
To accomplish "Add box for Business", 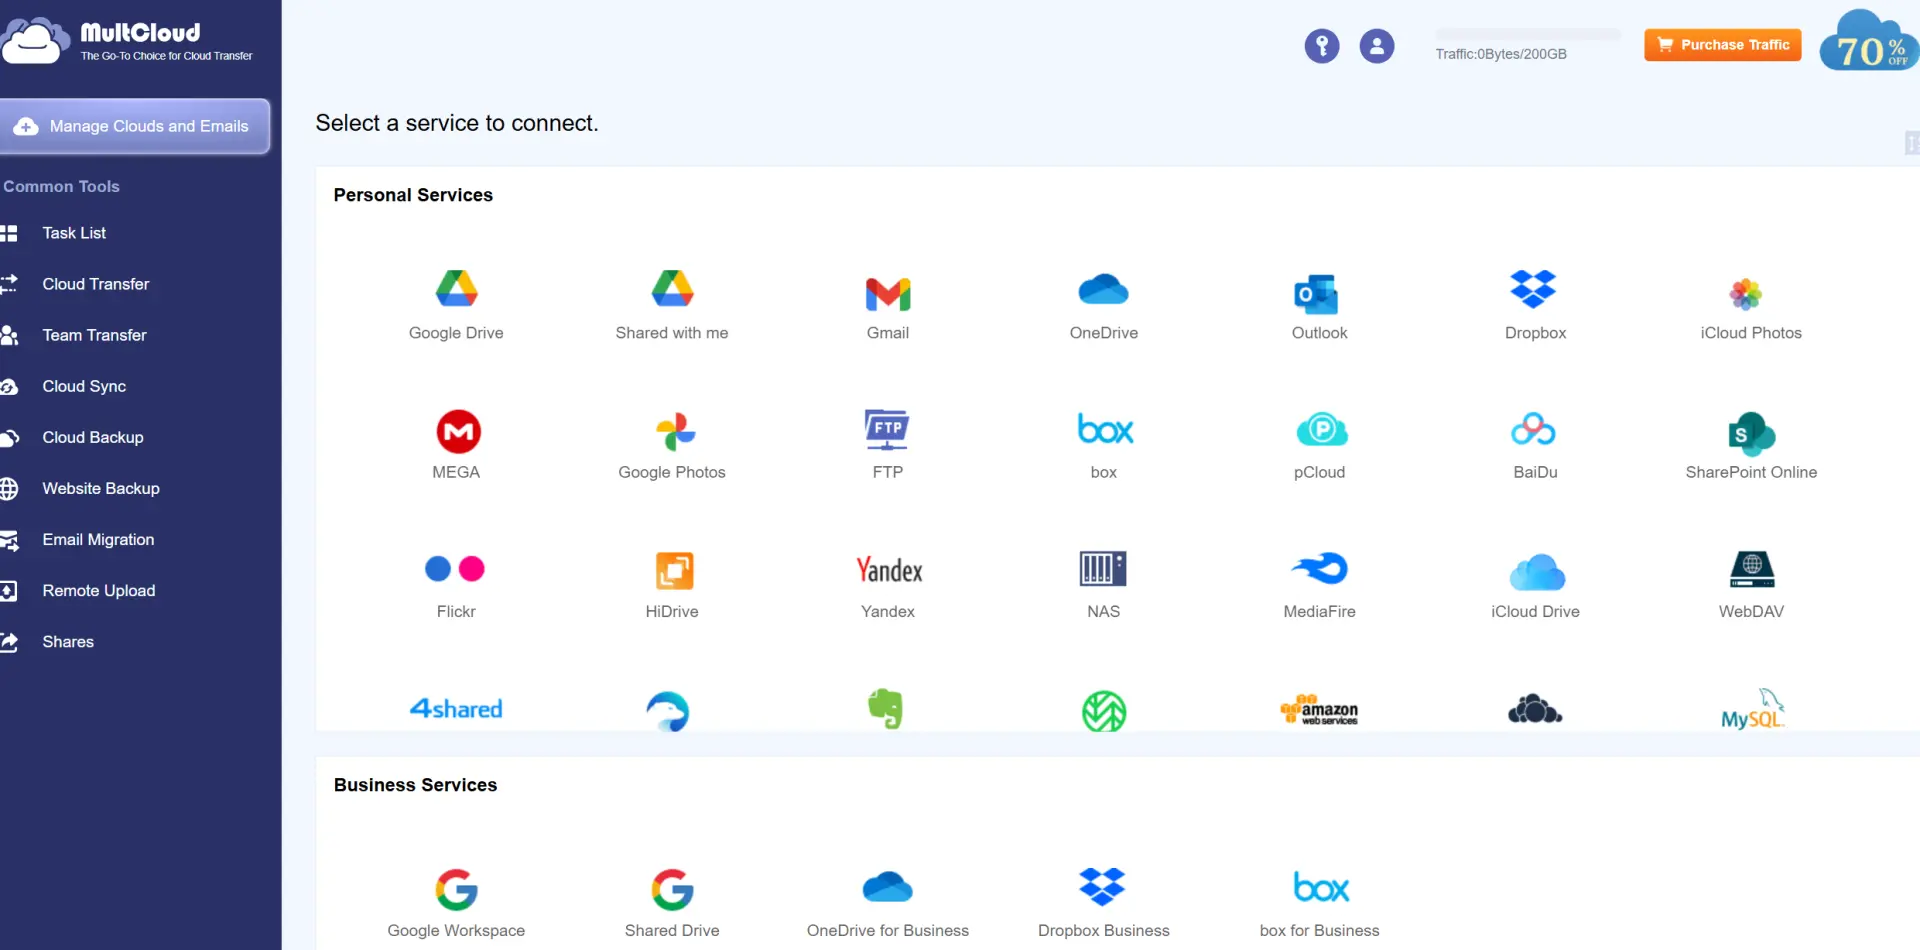I will pos(1320,903).
